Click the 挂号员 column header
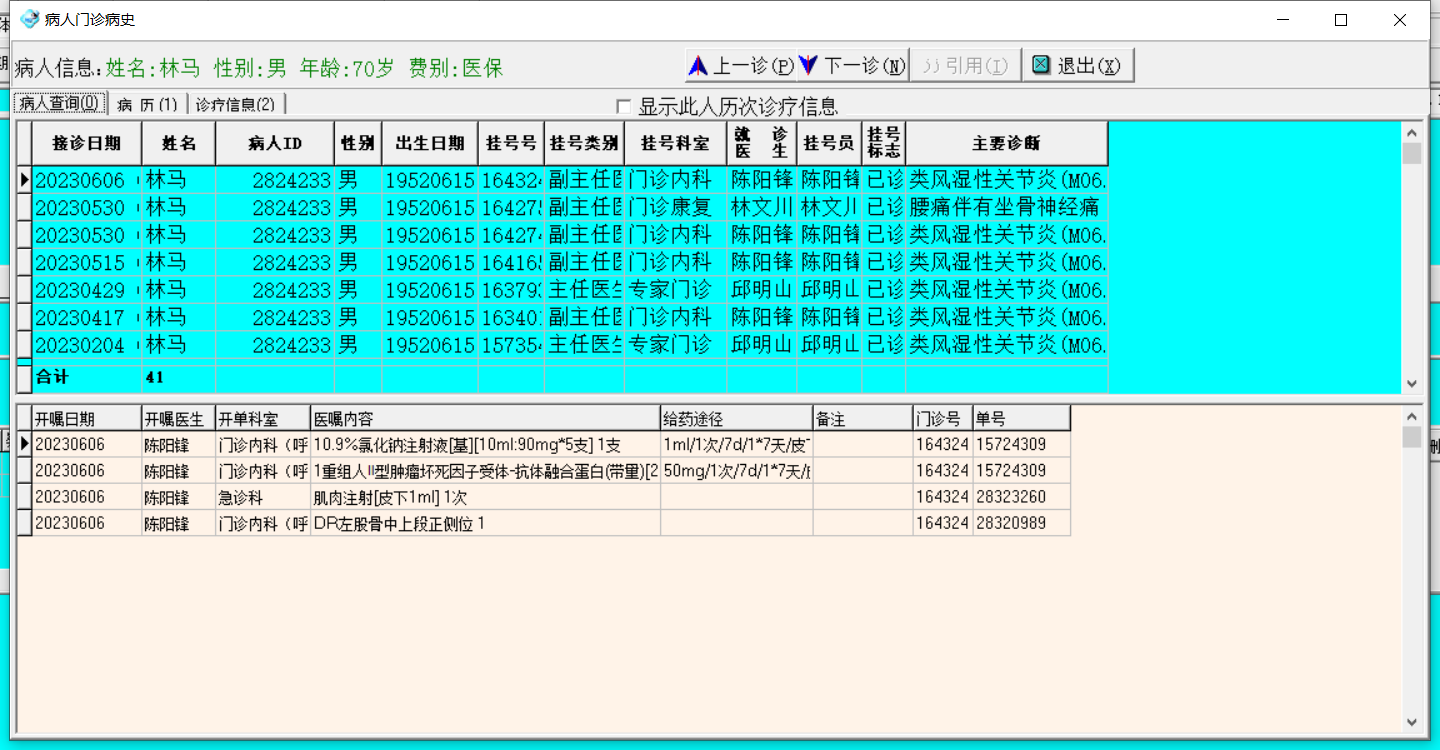1440x750 pixels. [x=829, y=143]
